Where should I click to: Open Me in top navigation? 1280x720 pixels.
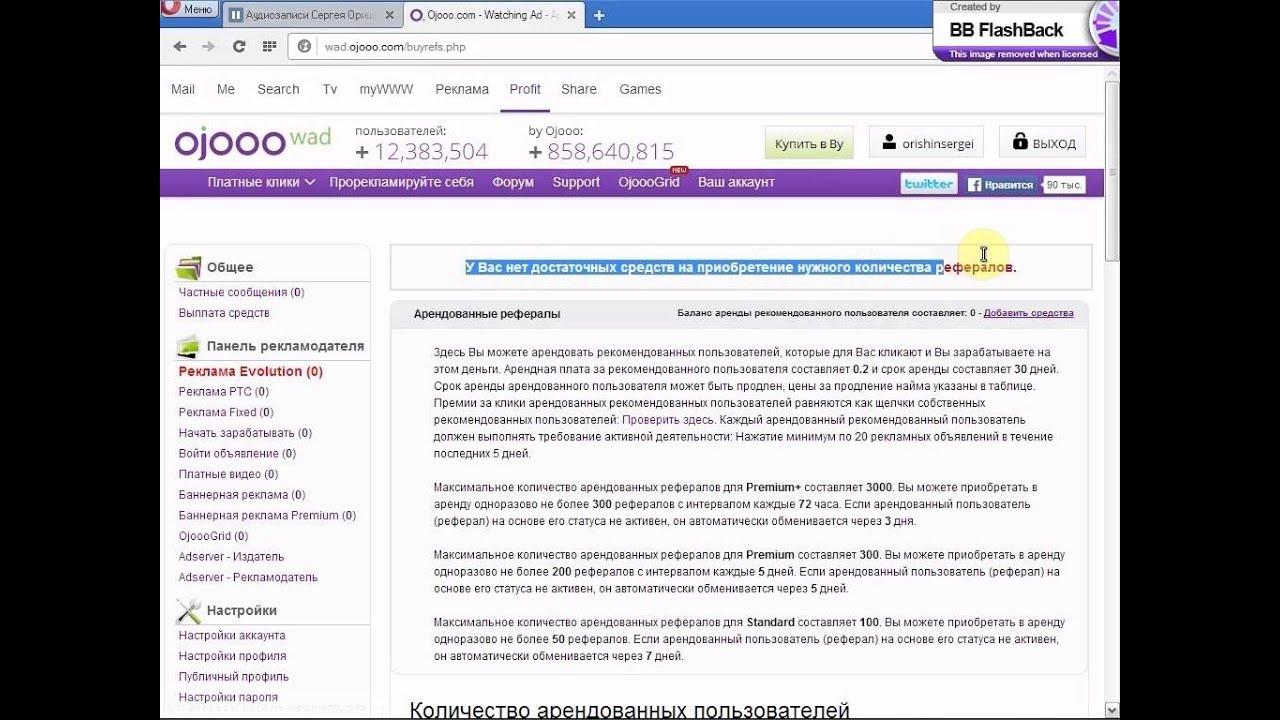tap(226, 89)
